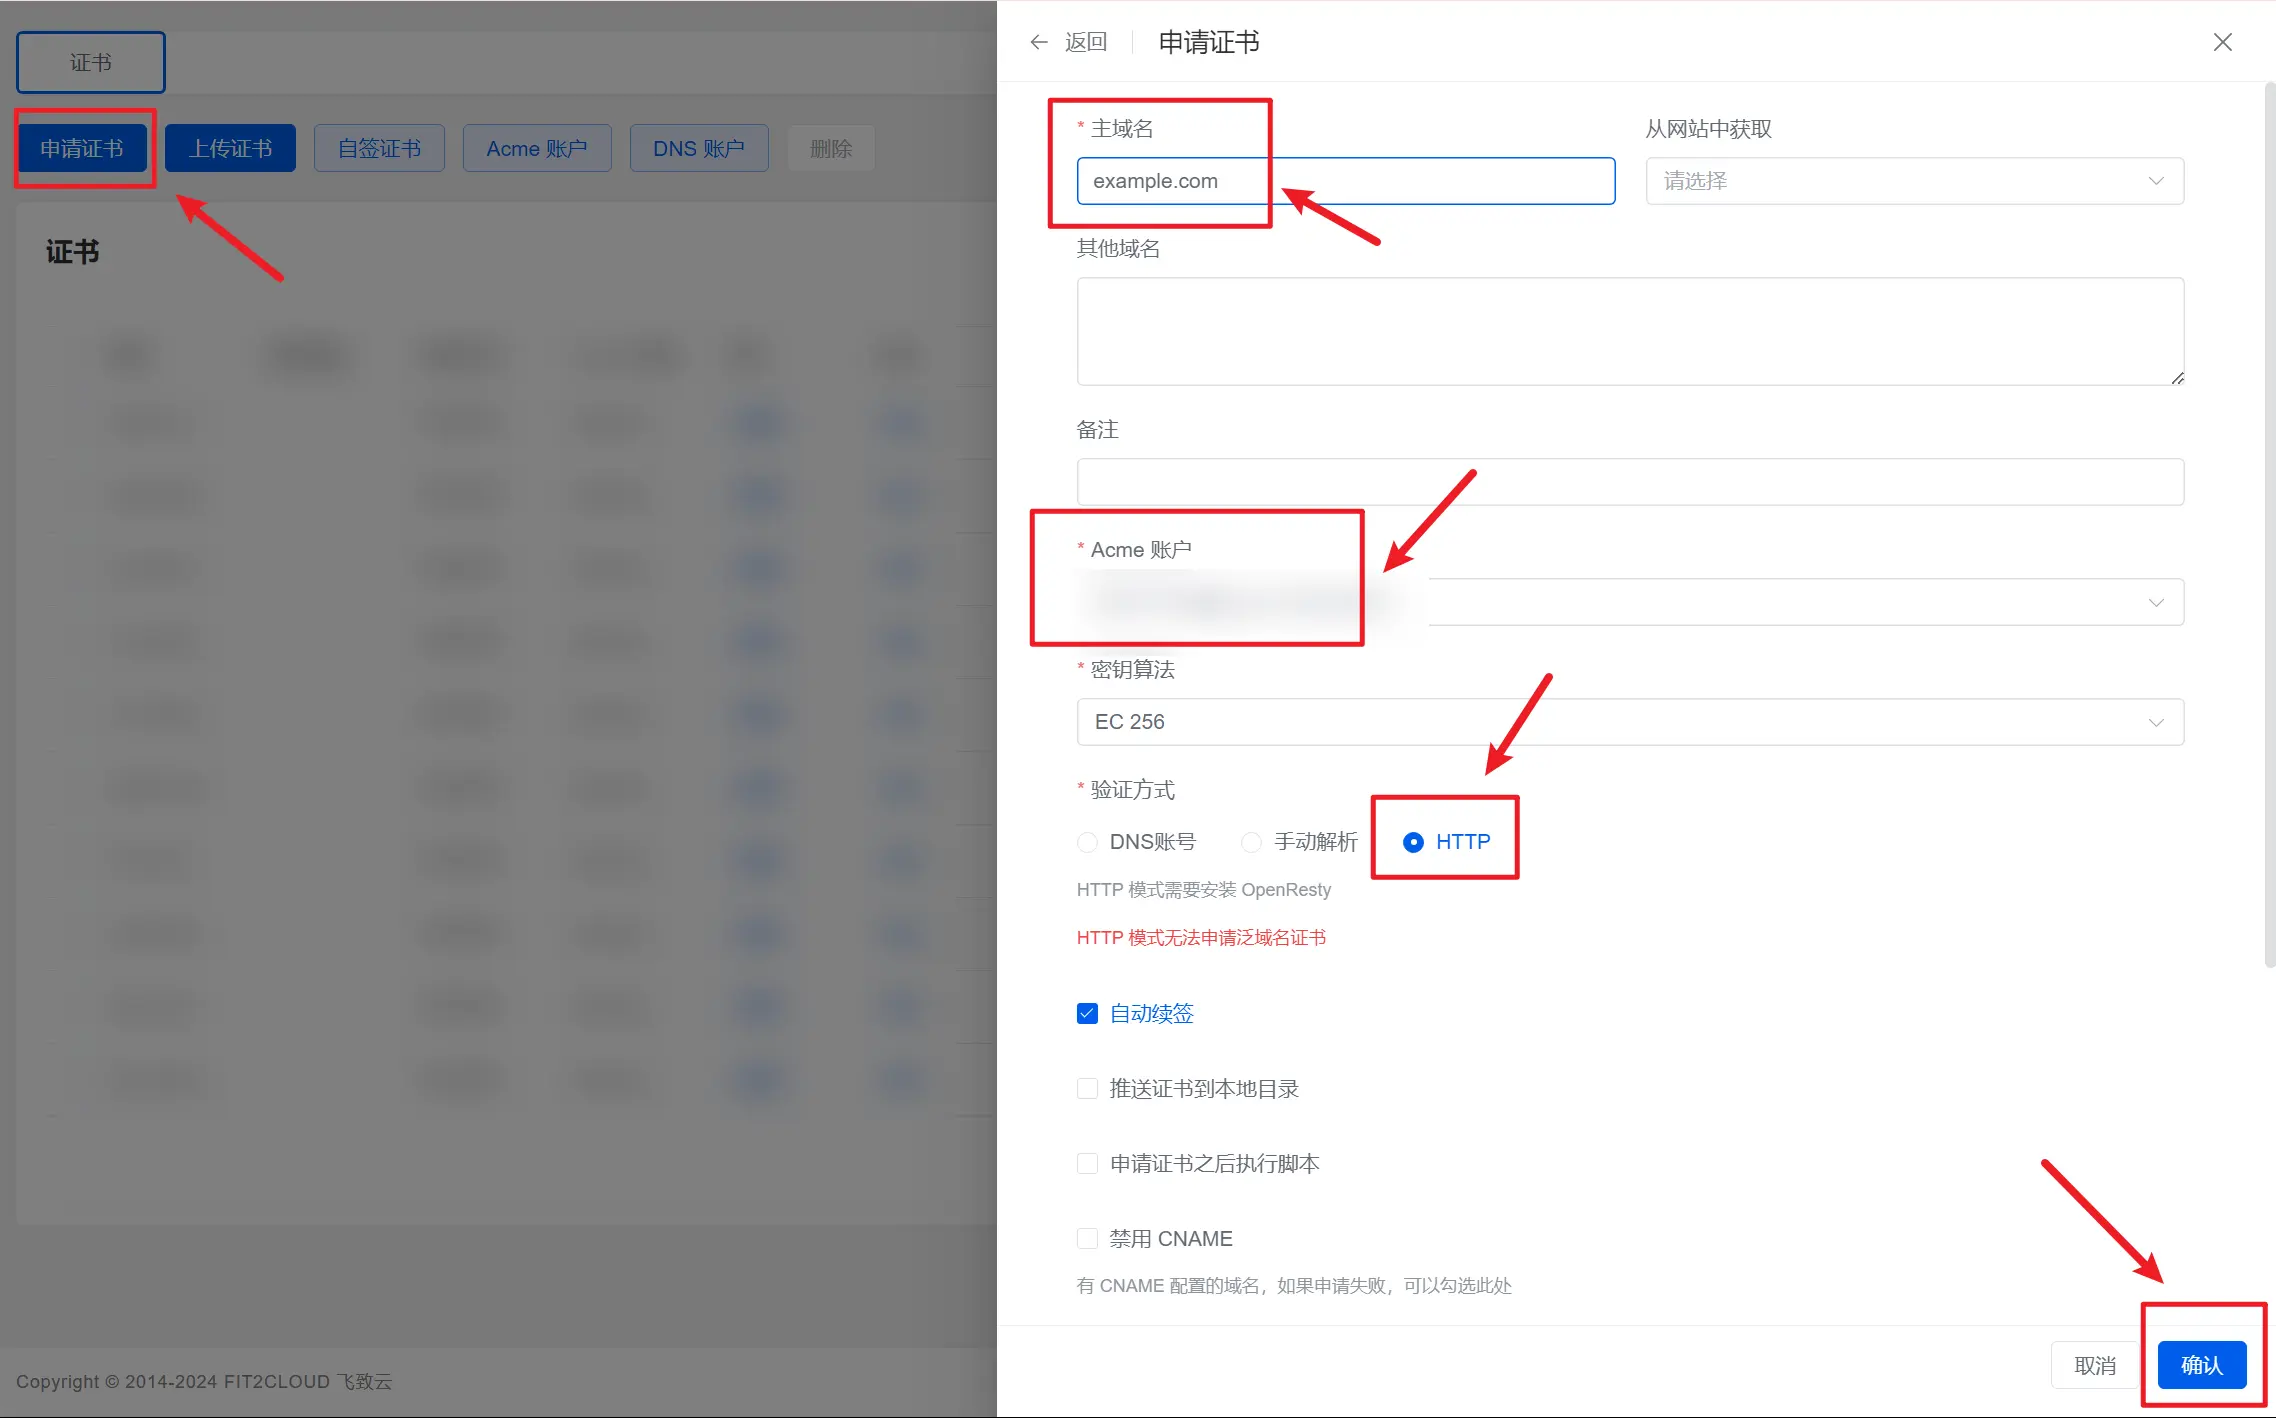Tick the 禁用 CNAME checkbox

(1087, 1239)
